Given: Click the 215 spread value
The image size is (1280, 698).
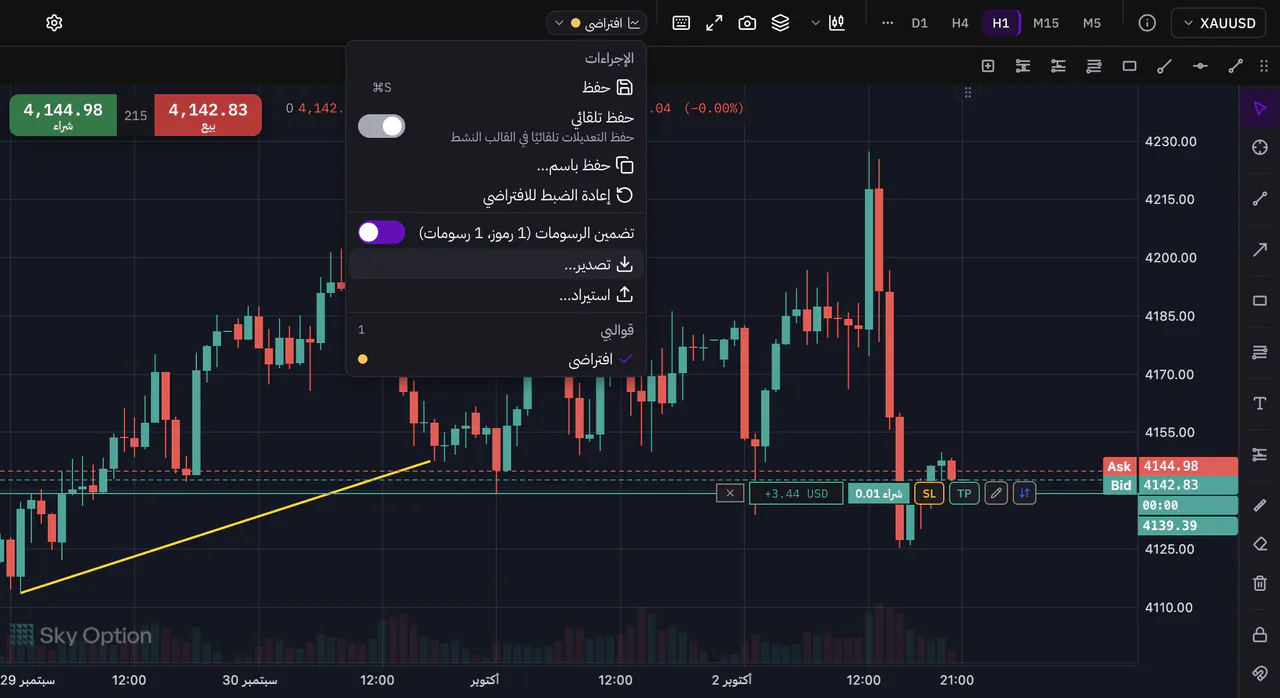Looking at the screenshot, I should tap(136, 116).
